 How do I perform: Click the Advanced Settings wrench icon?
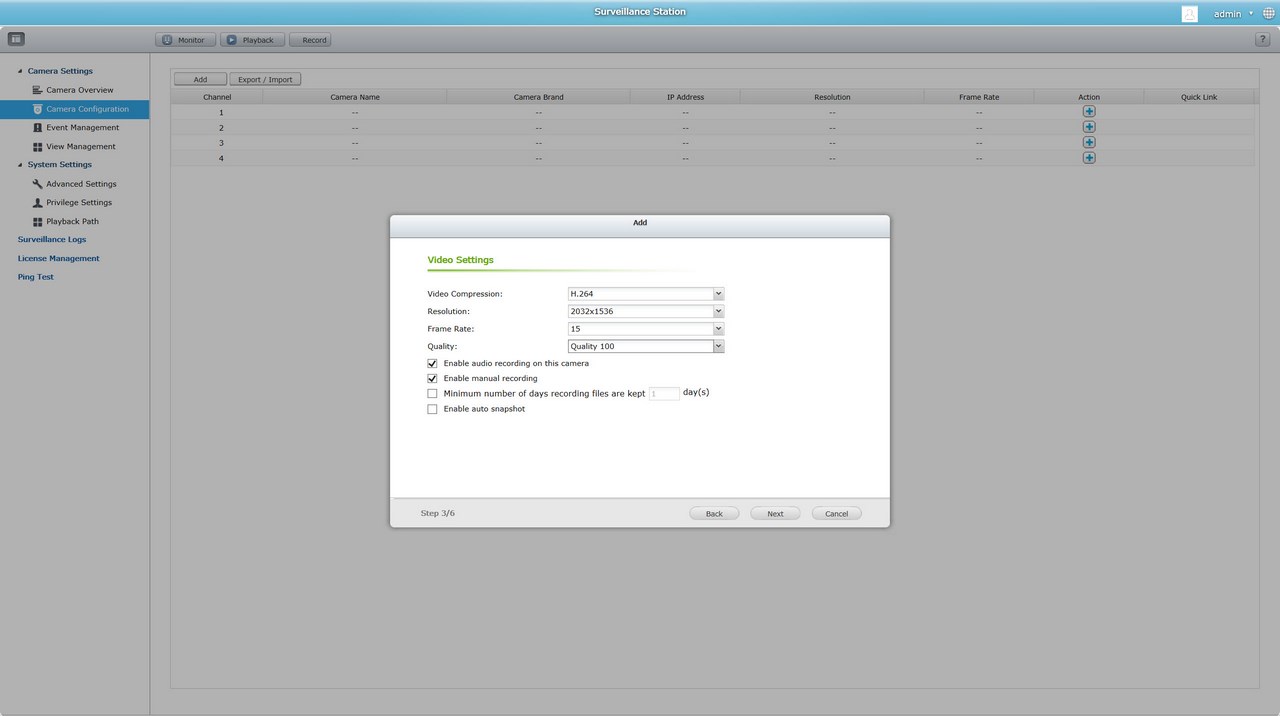coord(38,184)
